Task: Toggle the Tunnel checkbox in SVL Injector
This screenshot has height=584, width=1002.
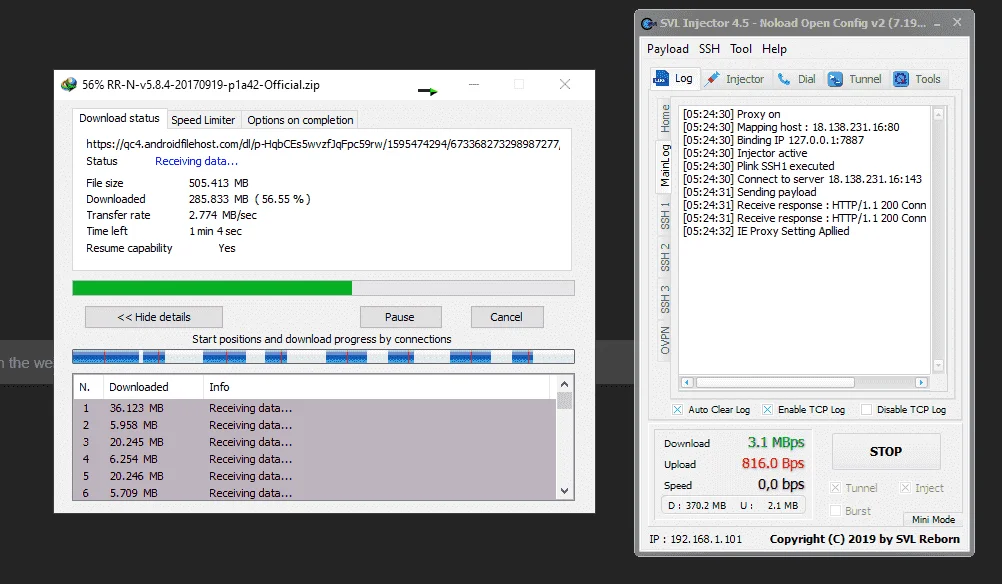Action: [x=835, y=488]
